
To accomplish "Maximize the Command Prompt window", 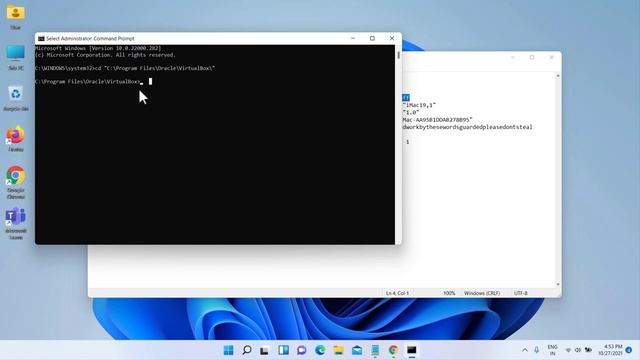I will tap(372, 38).
